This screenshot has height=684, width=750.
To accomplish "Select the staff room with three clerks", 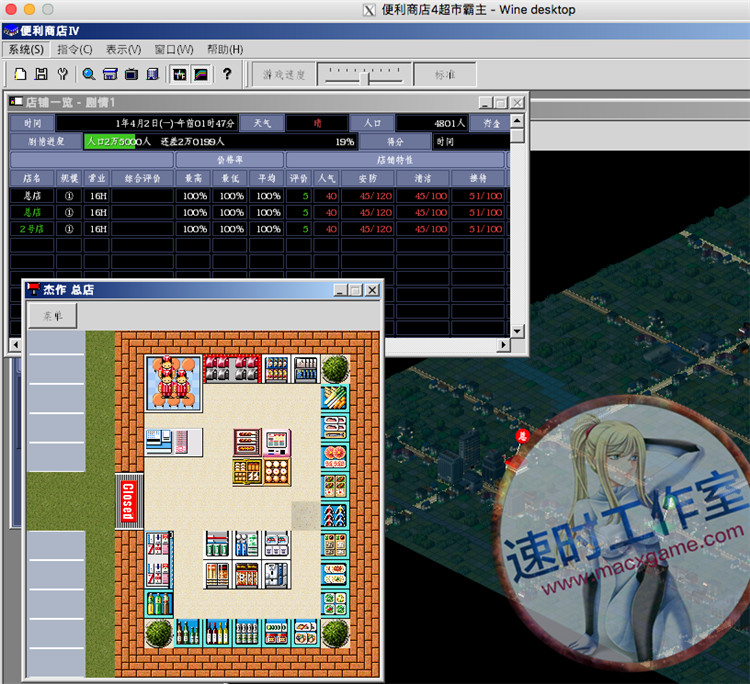I will click(174, 383).
